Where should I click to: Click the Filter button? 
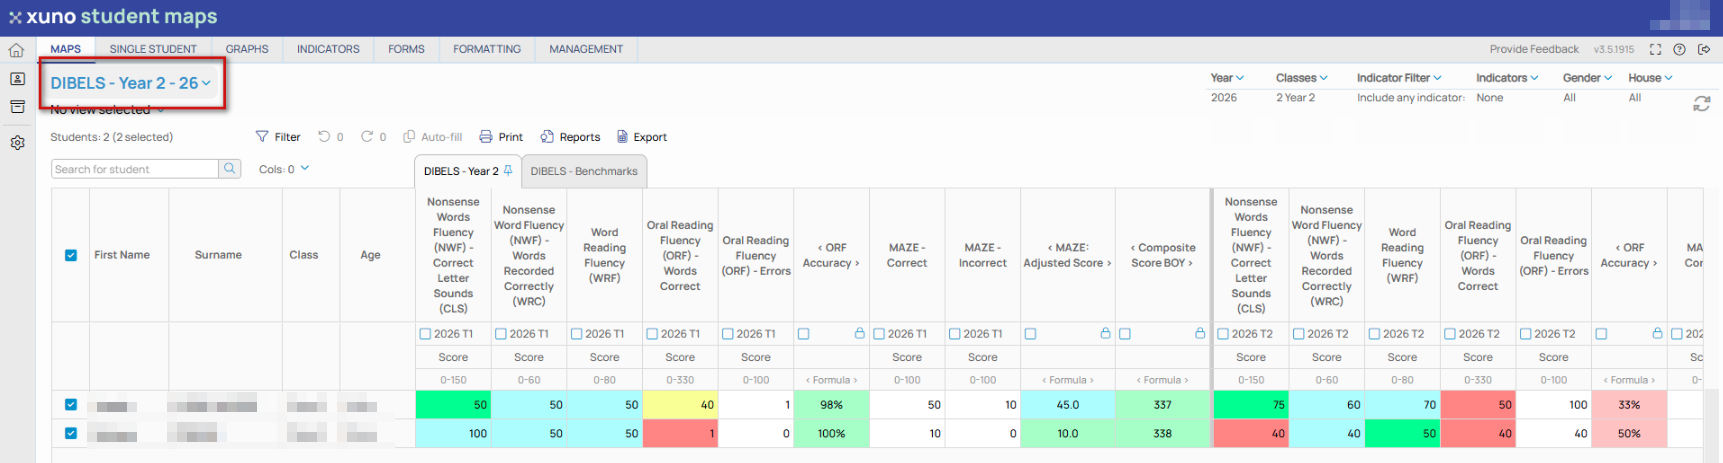[278, 137]
